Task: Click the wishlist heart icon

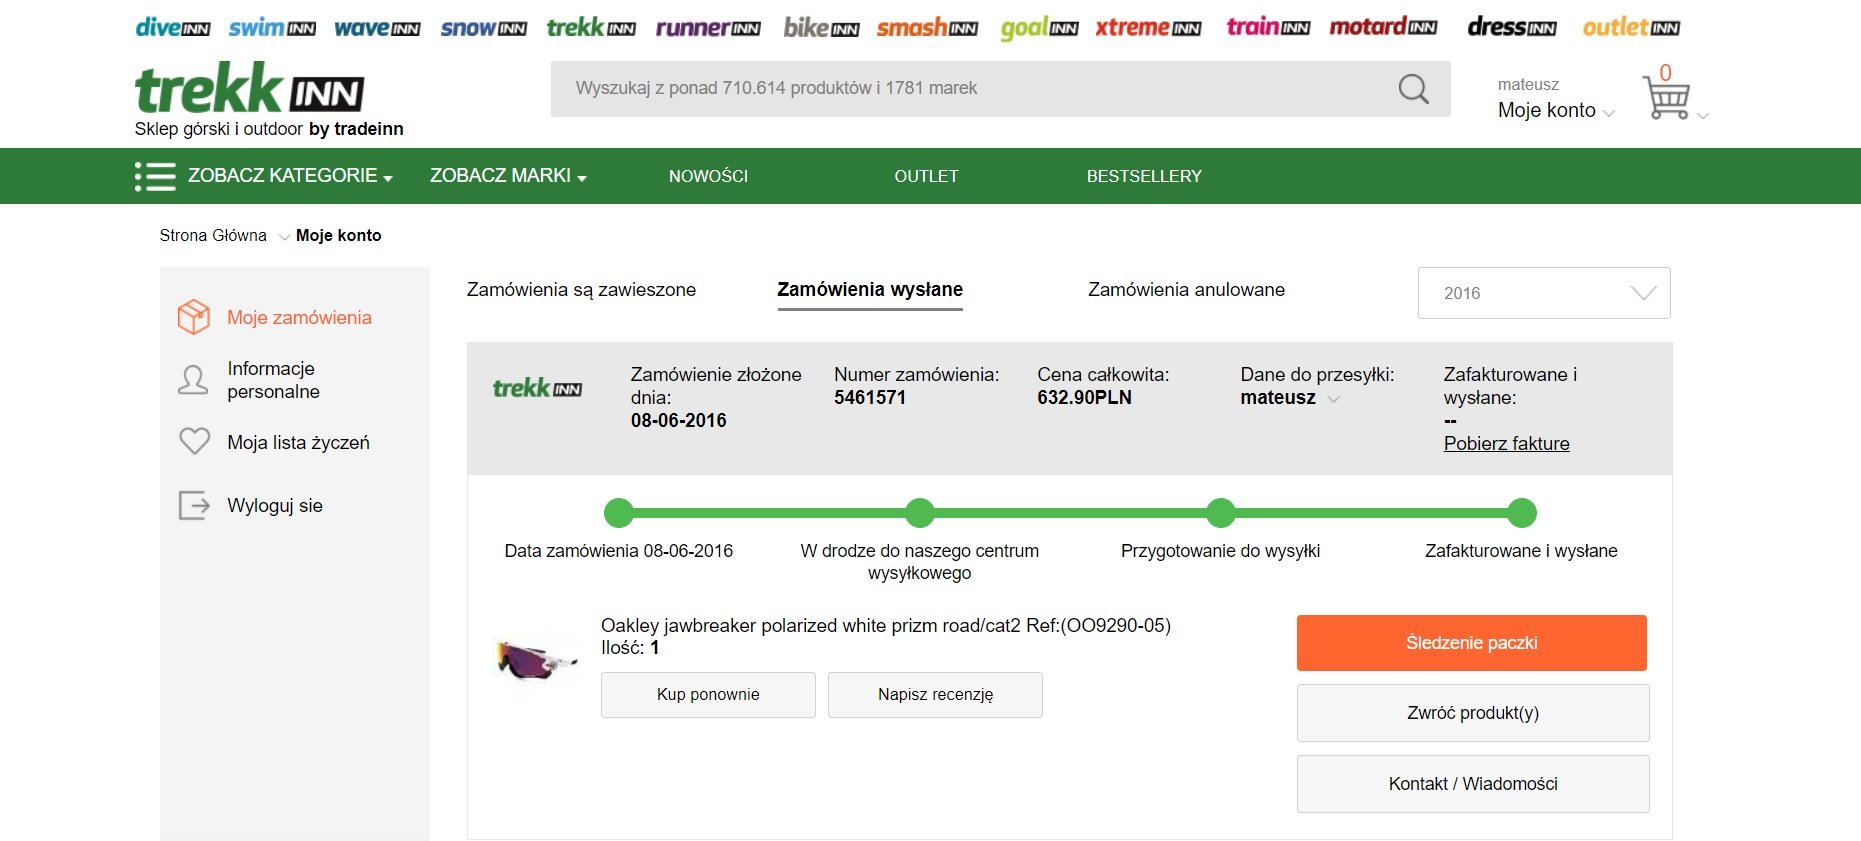Action: tap(194, 441)
